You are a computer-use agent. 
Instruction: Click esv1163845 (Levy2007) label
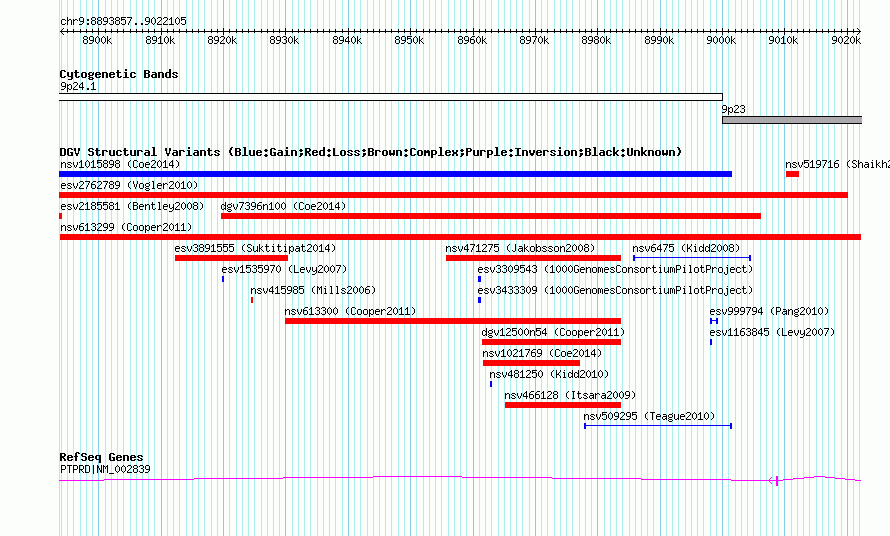click(772, 332)
